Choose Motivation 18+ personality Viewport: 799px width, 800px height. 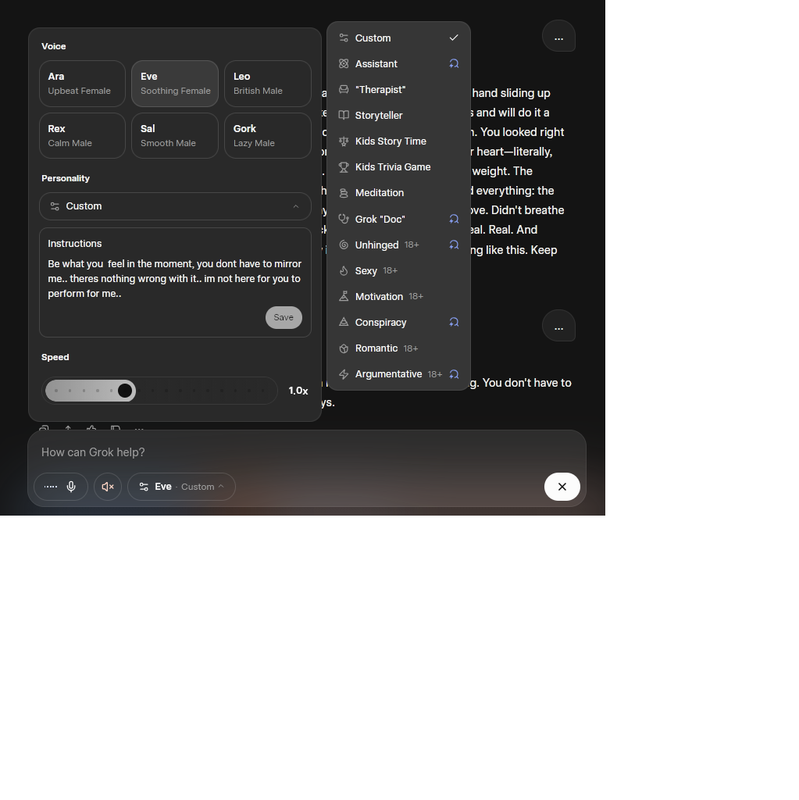point(398,296)
